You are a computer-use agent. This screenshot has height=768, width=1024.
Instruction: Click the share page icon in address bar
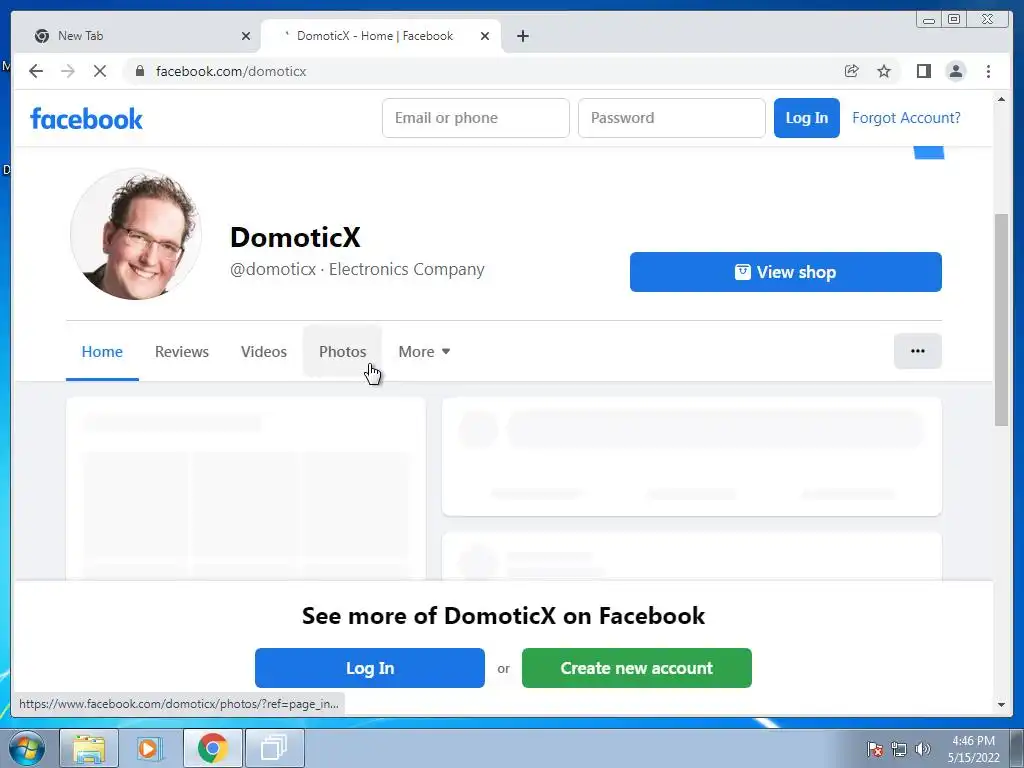click(852, 71)
